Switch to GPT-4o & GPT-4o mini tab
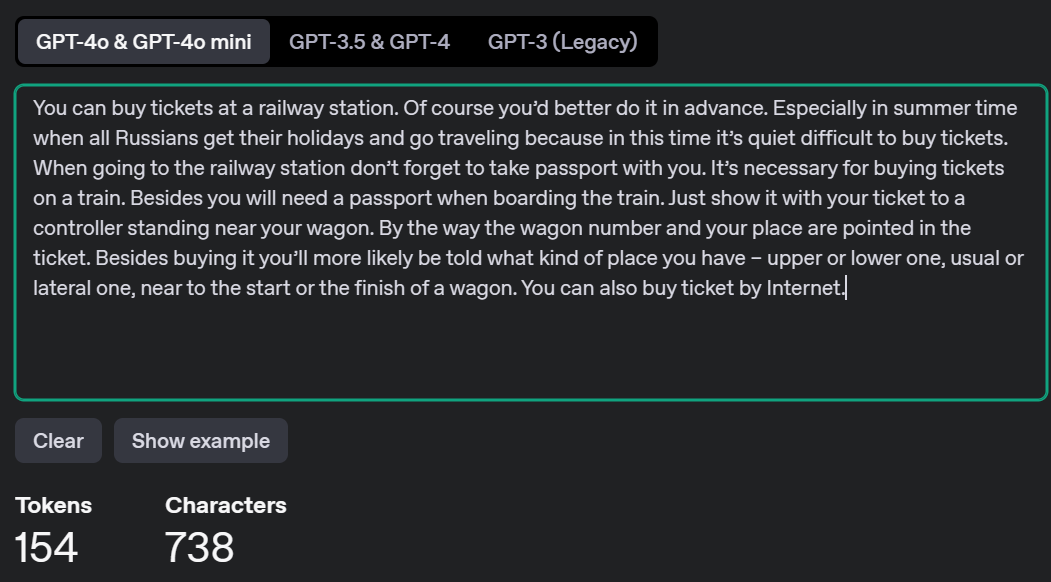The height and width of the screenshot is (582, 1051). tap(143, 42)
